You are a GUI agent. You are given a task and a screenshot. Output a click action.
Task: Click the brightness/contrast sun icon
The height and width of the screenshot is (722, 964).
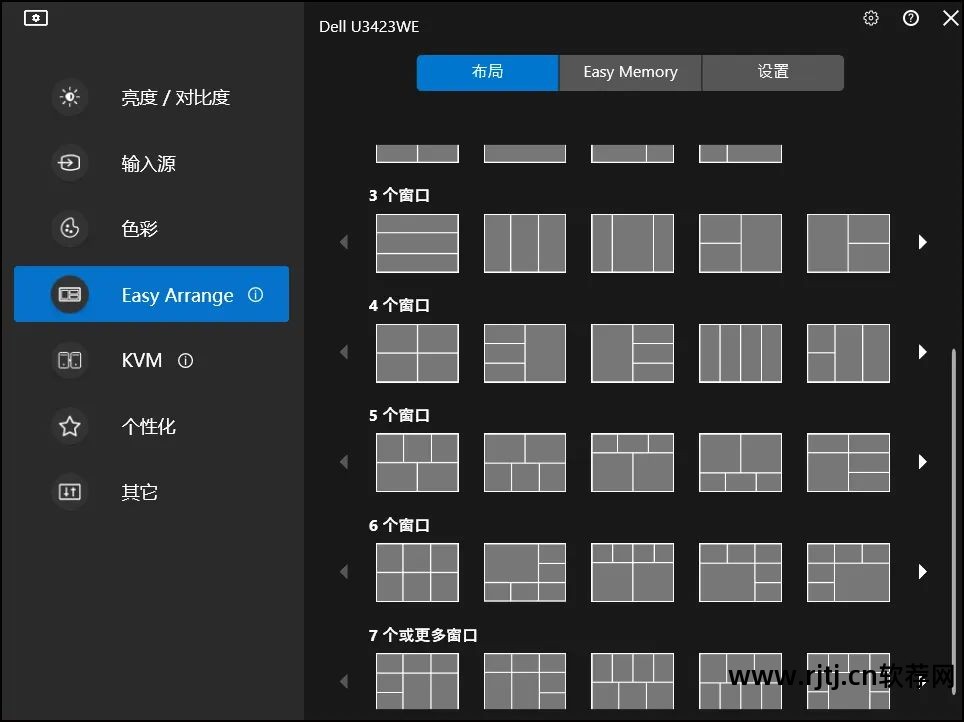coord(69,97)
